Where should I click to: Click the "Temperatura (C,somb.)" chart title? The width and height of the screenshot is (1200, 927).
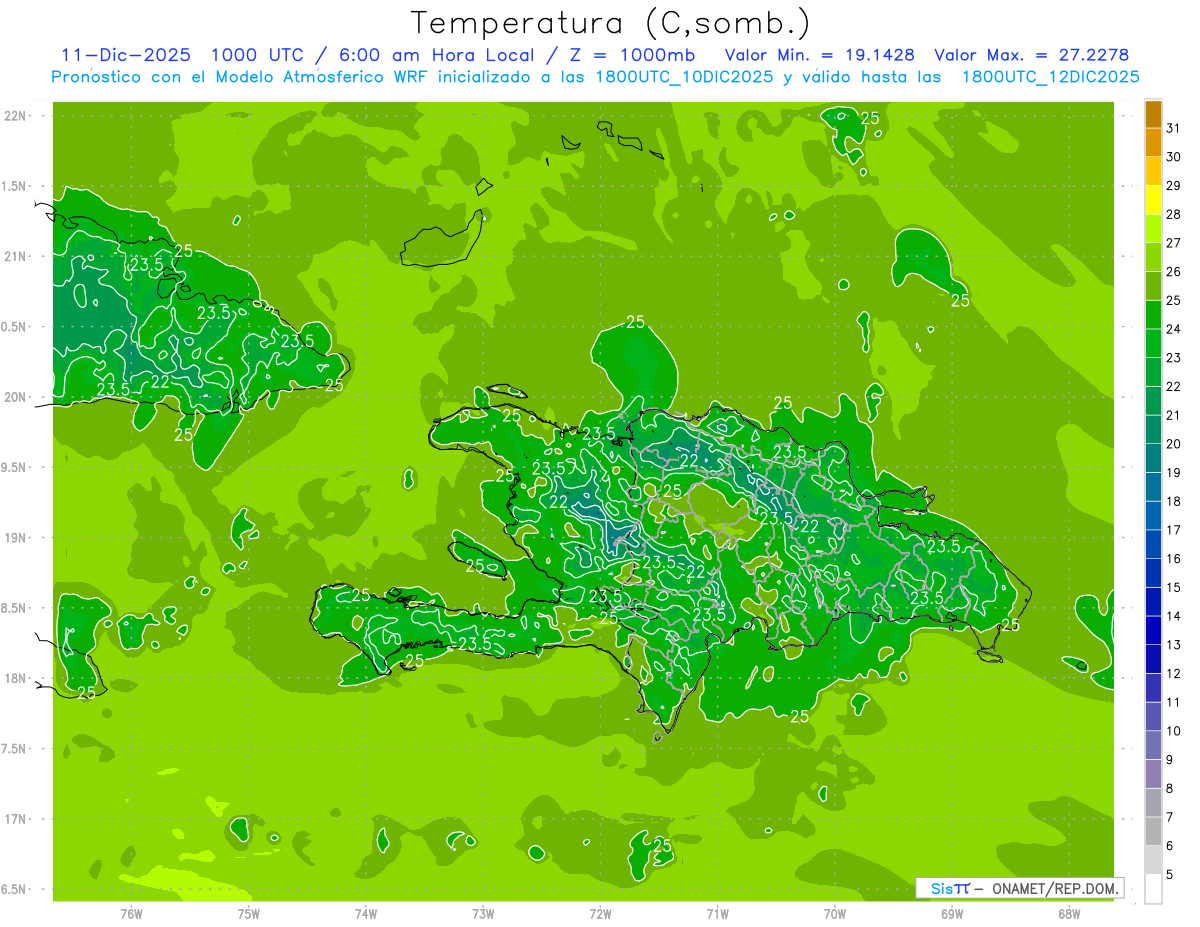pos(611,23)
